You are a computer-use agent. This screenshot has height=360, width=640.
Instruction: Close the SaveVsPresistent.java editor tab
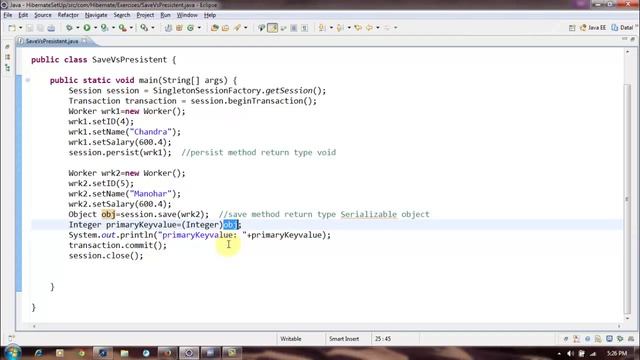point(84,41)
